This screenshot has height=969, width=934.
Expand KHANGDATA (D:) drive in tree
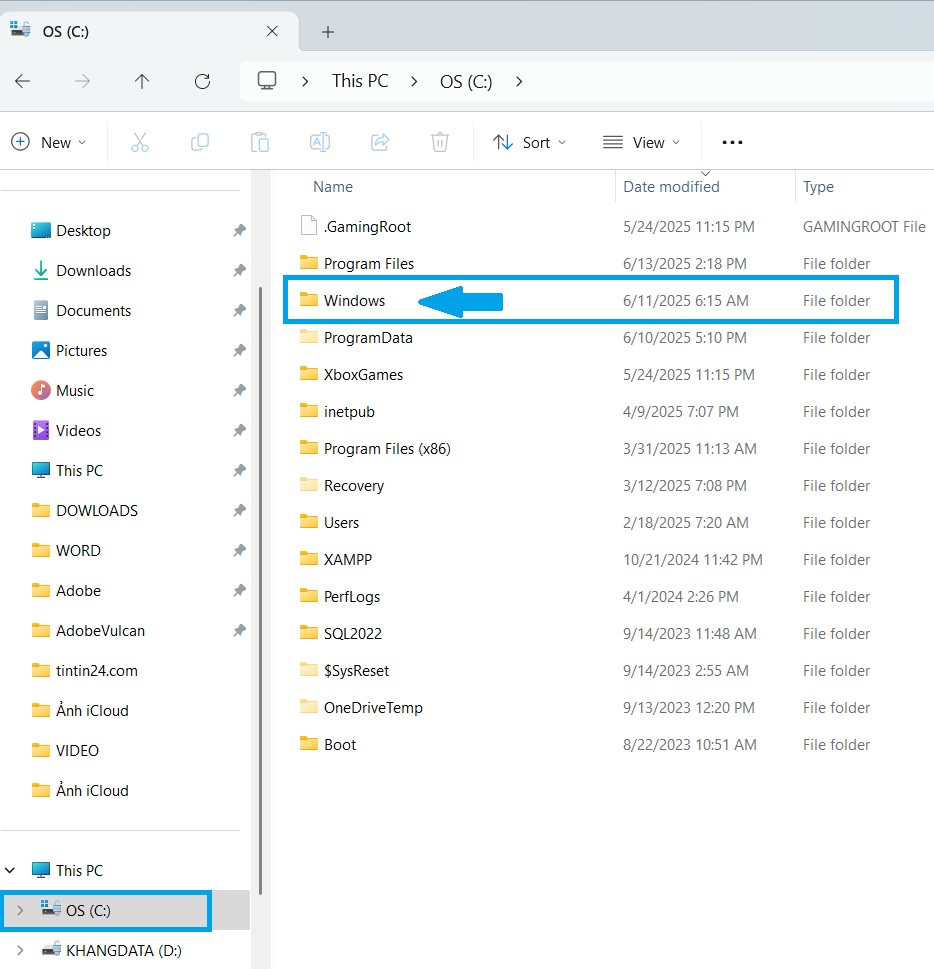20,950
